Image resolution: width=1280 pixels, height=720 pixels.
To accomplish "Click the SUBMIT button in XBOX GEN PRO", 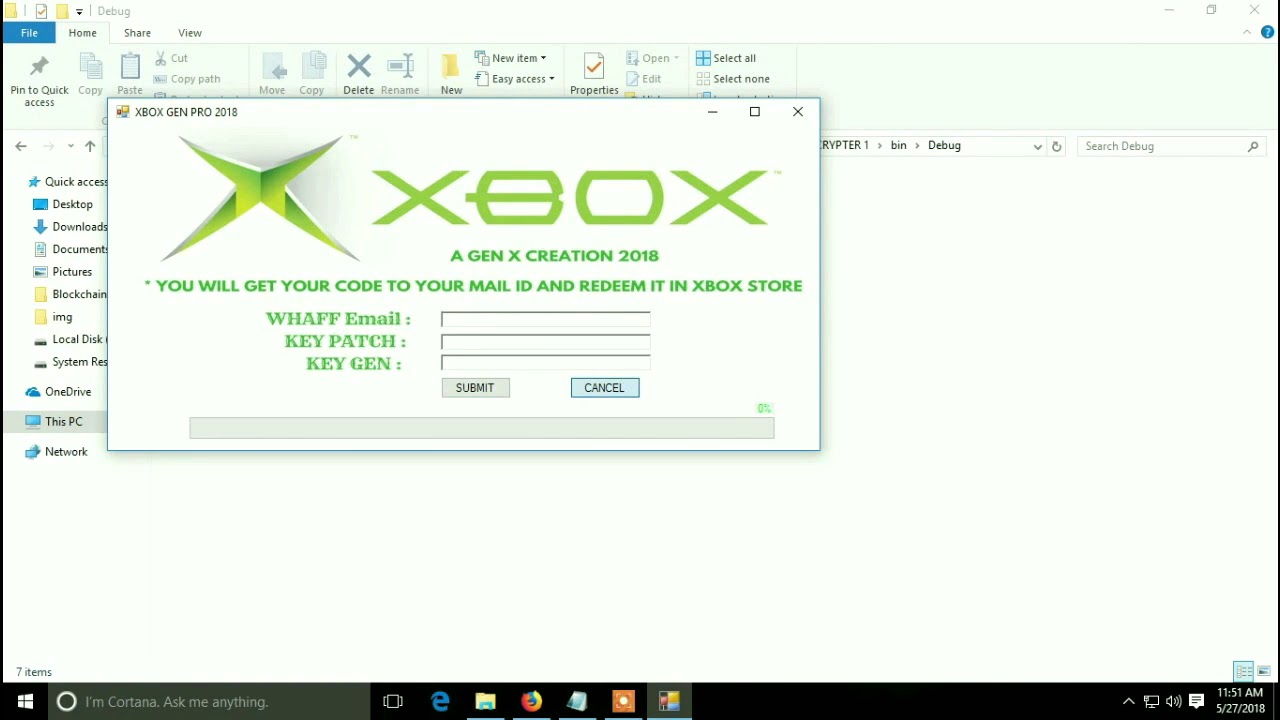I will coord(475,388).
